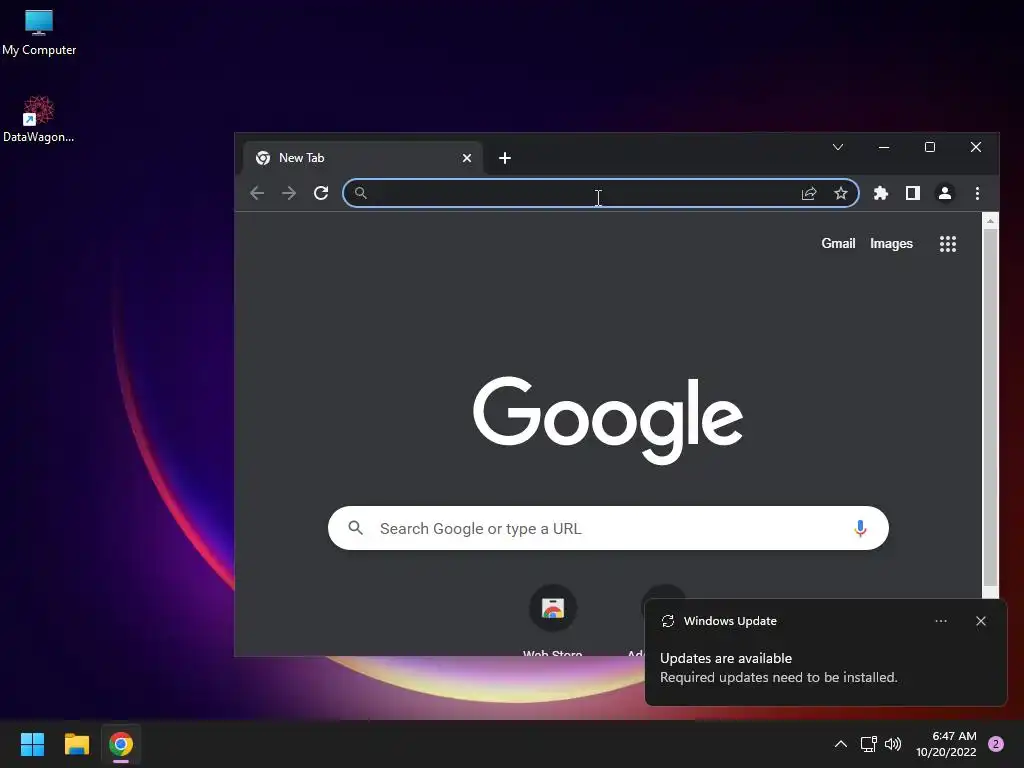Screen dimensions: 1024x768
Task: Close the New Tab tab
Action: (467, 158)
